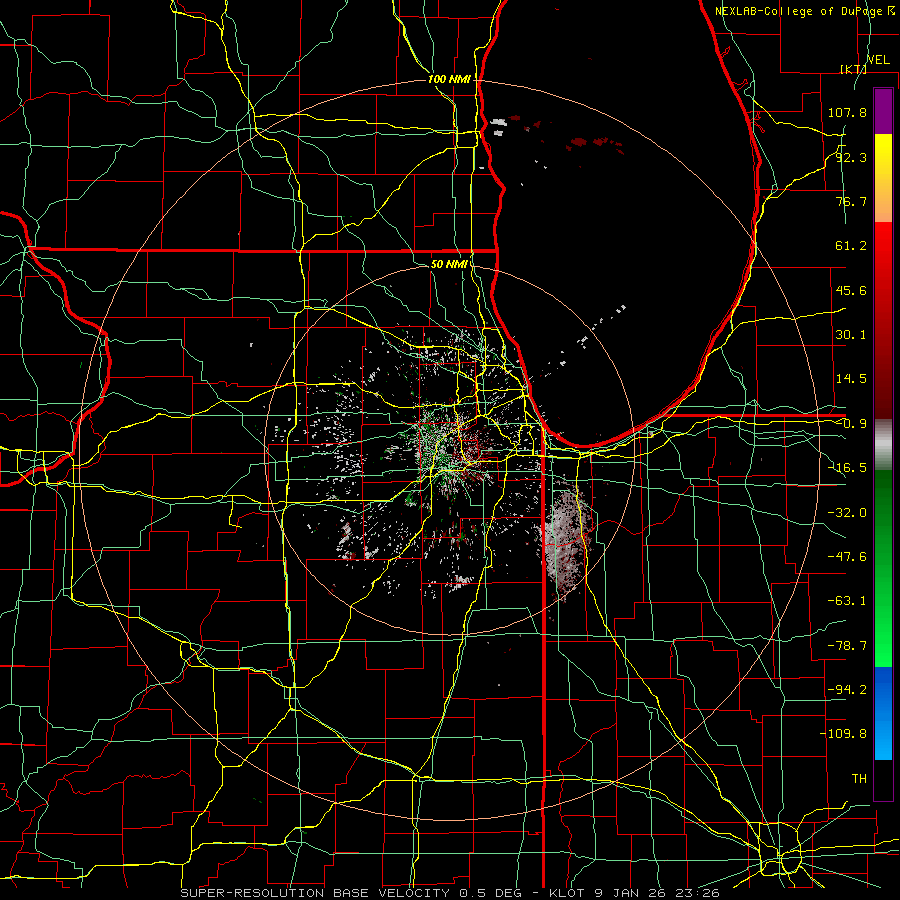Click the -63.1 value on velocity scale
Image resolution: width=900 pixels, height=900 pixels.
pyautogui.click(x=847, y=601)
